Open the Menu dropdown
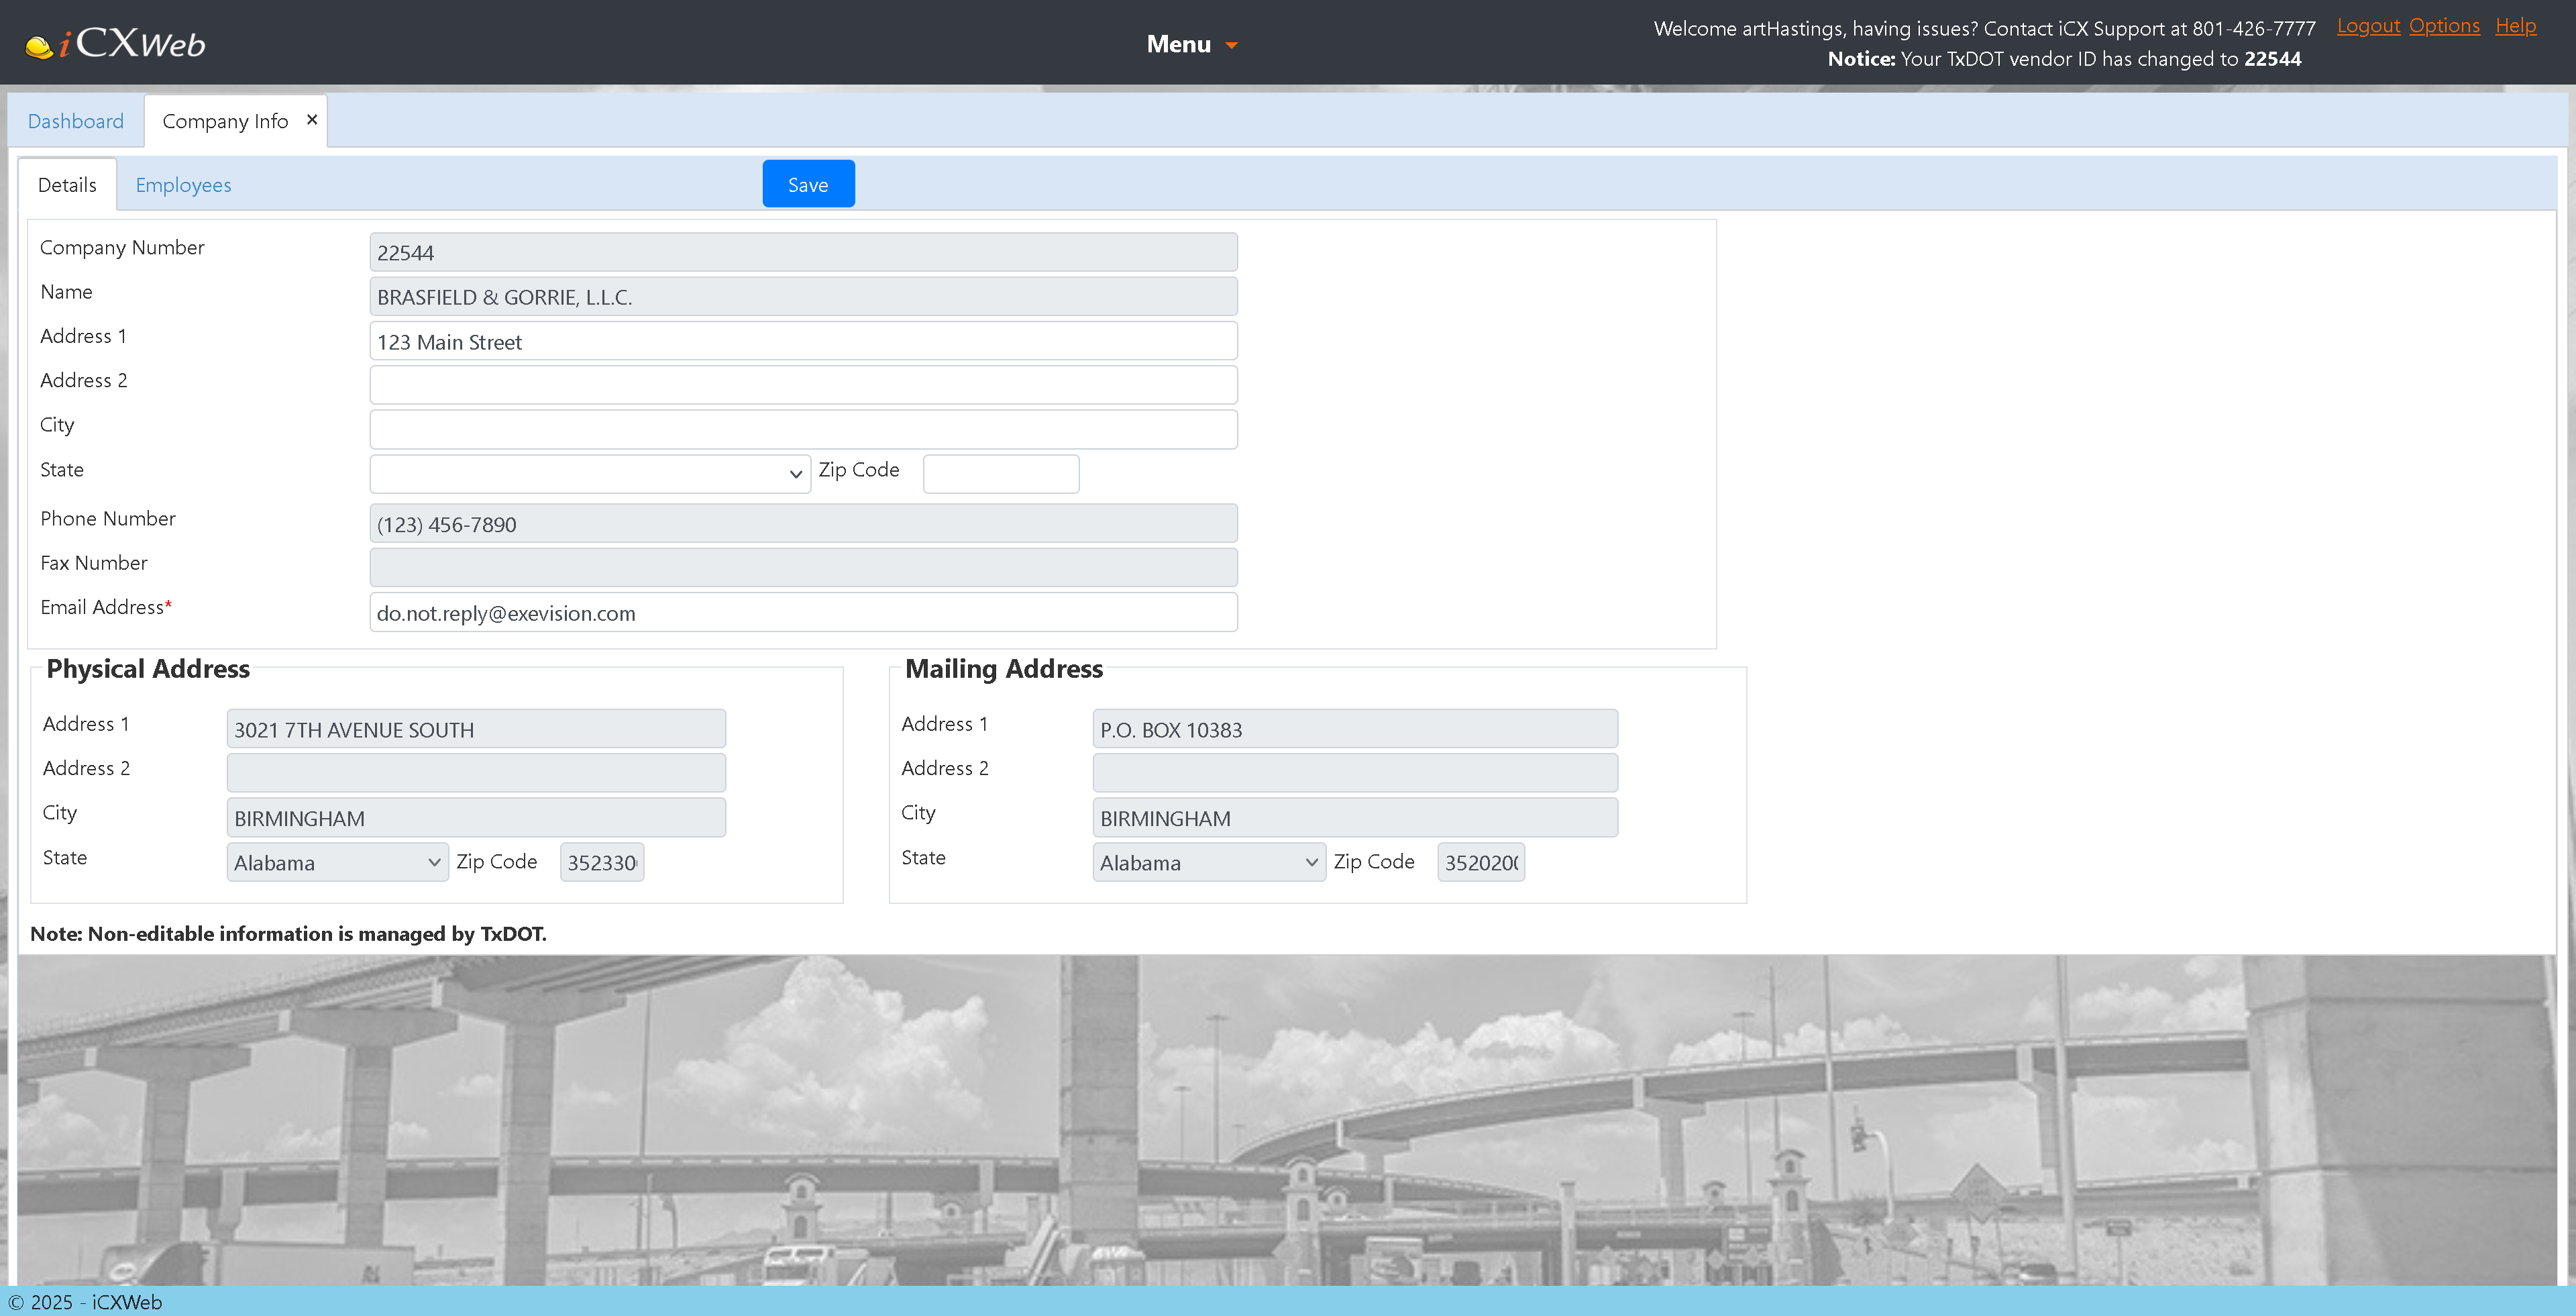Image resolution: width=2576 pixels, height=1316 pixels. (x=1192, y=44)
